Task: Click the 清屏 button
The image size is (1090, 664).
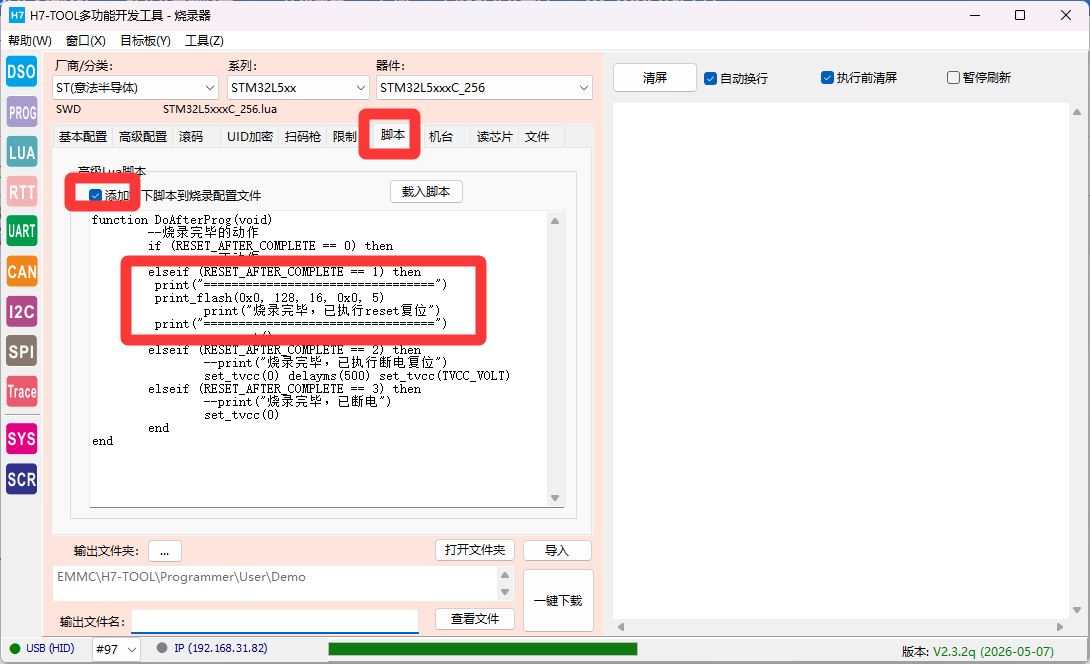Action: [x=655, y=78]
